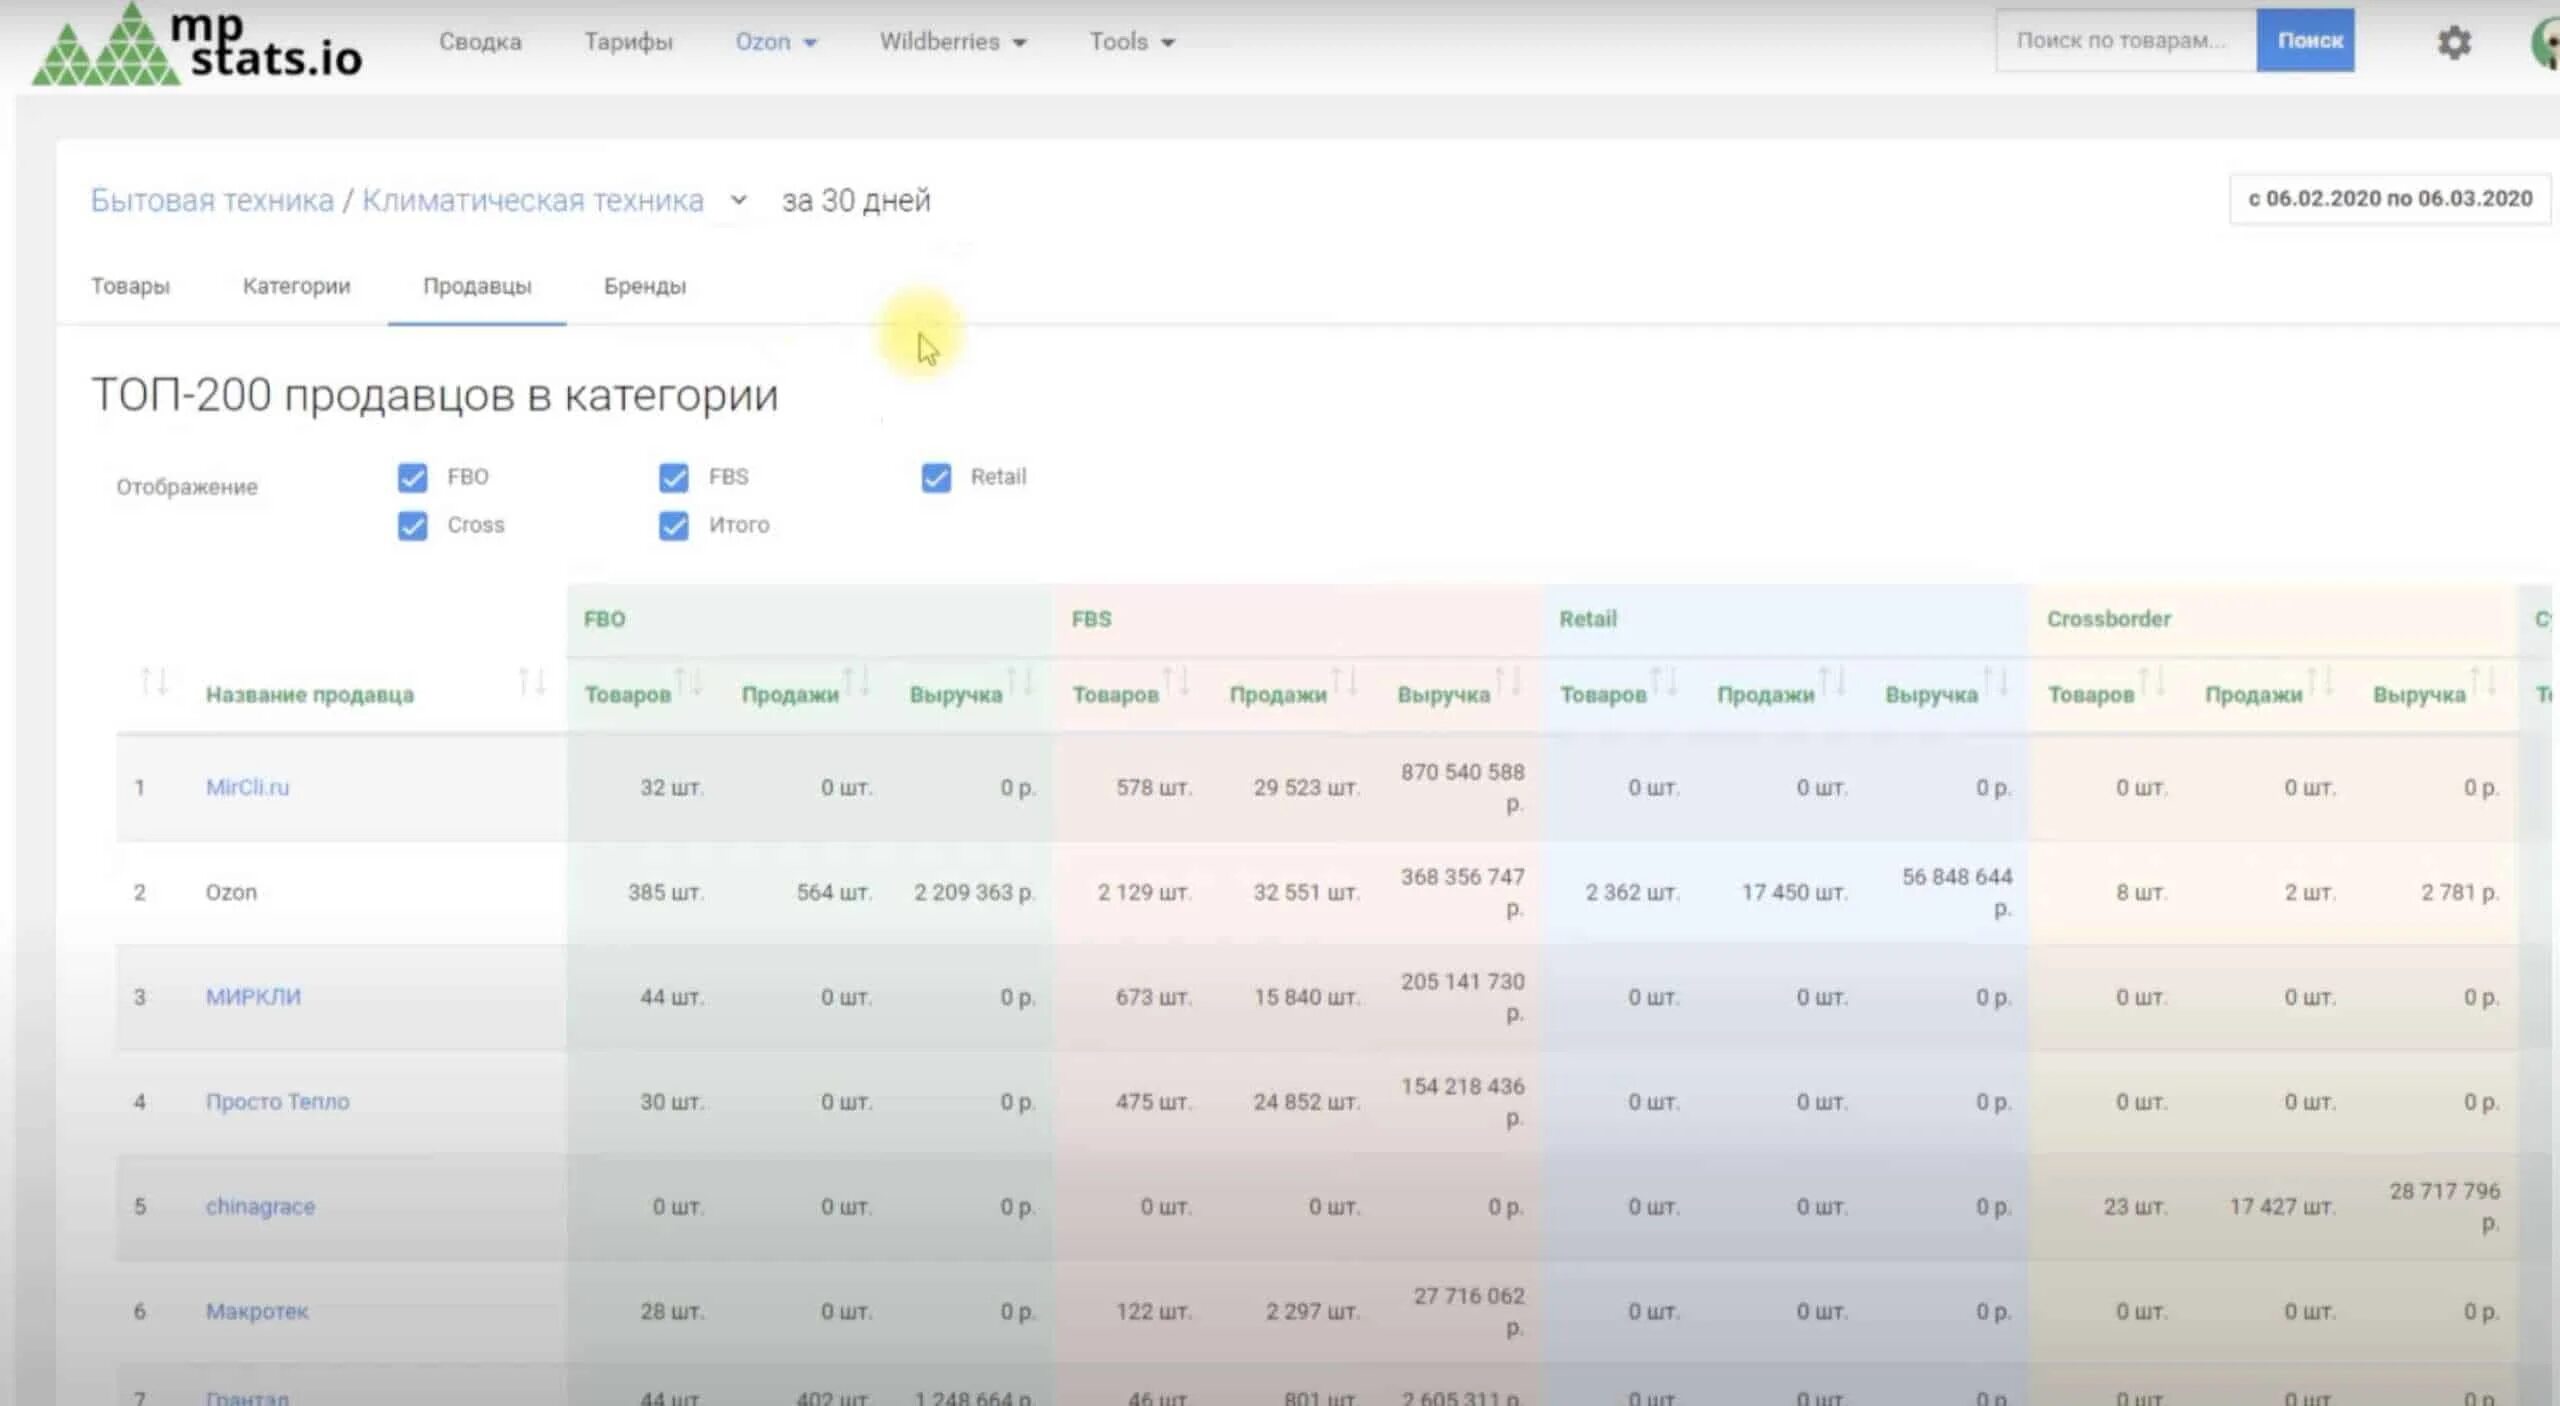Open the MirCli.ru seller link
Image resolution: width=2560 pixels, height=1406 pixels.
[x=247, y=787]
